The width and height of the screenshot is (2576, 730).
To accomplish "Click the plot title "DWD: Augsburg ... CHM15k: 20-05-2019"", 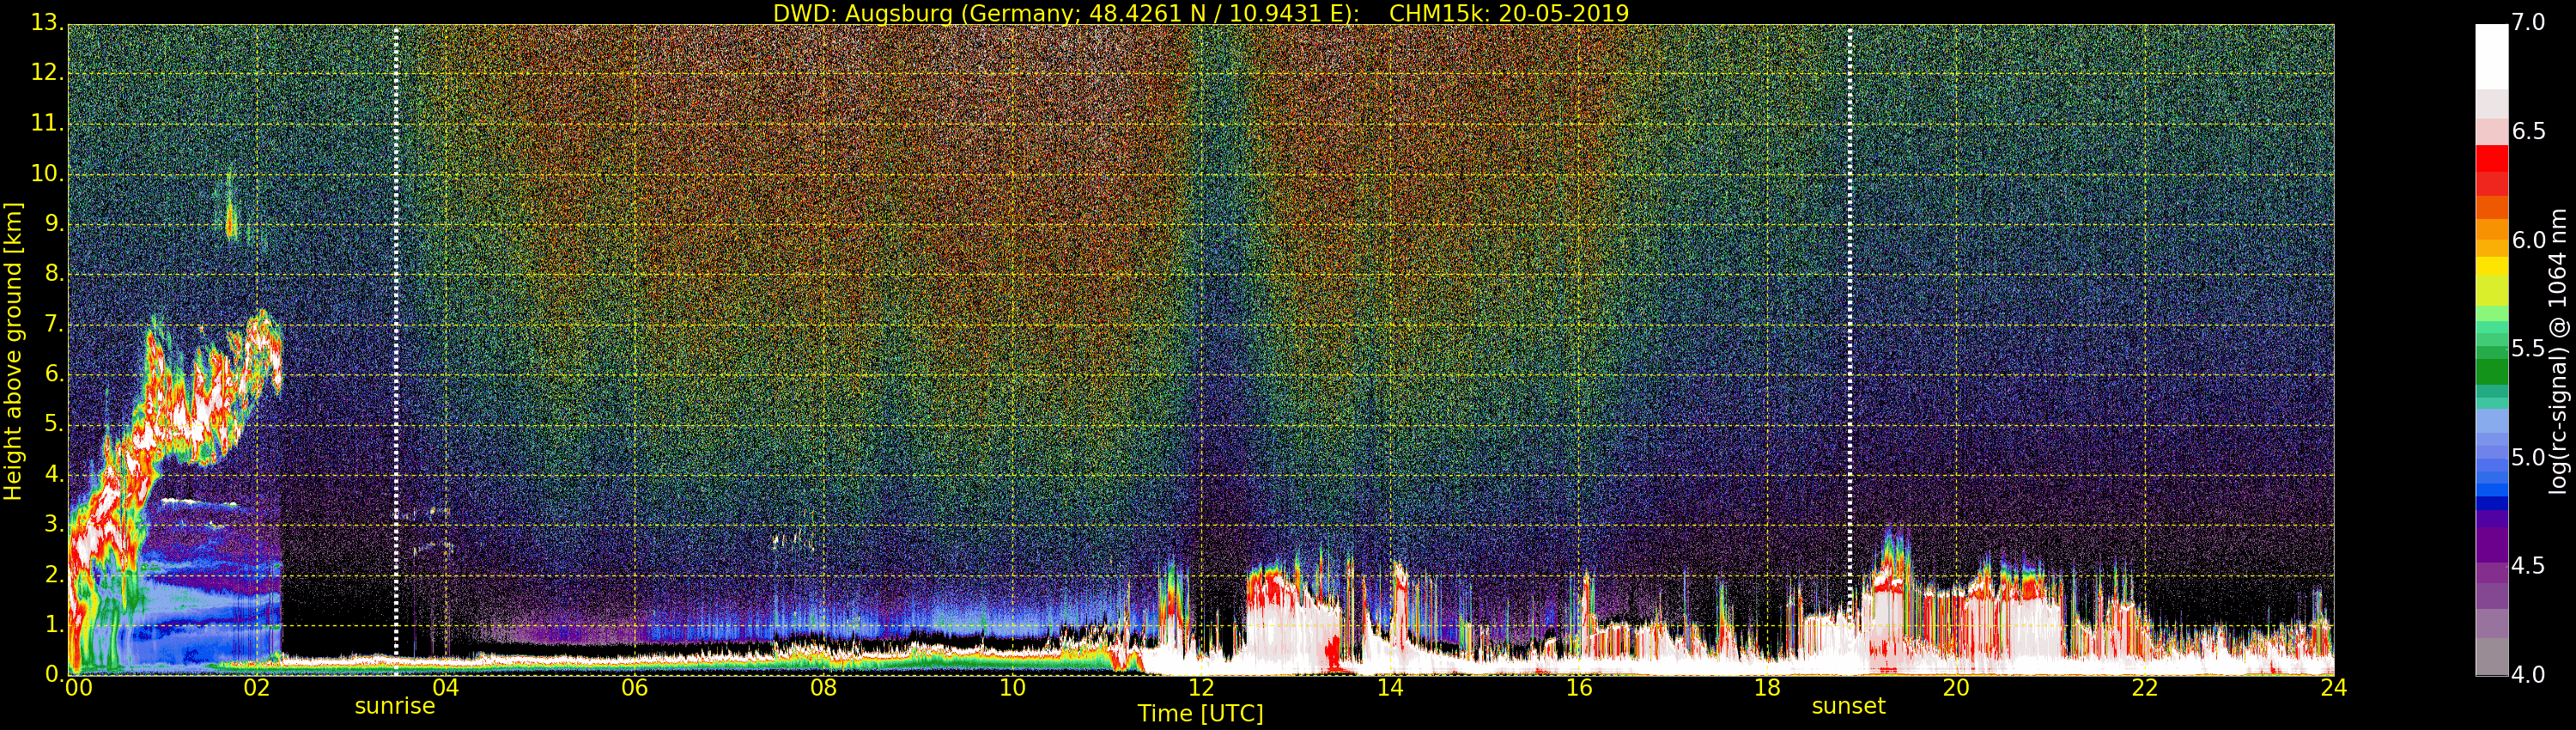I will pos(1201,13).
